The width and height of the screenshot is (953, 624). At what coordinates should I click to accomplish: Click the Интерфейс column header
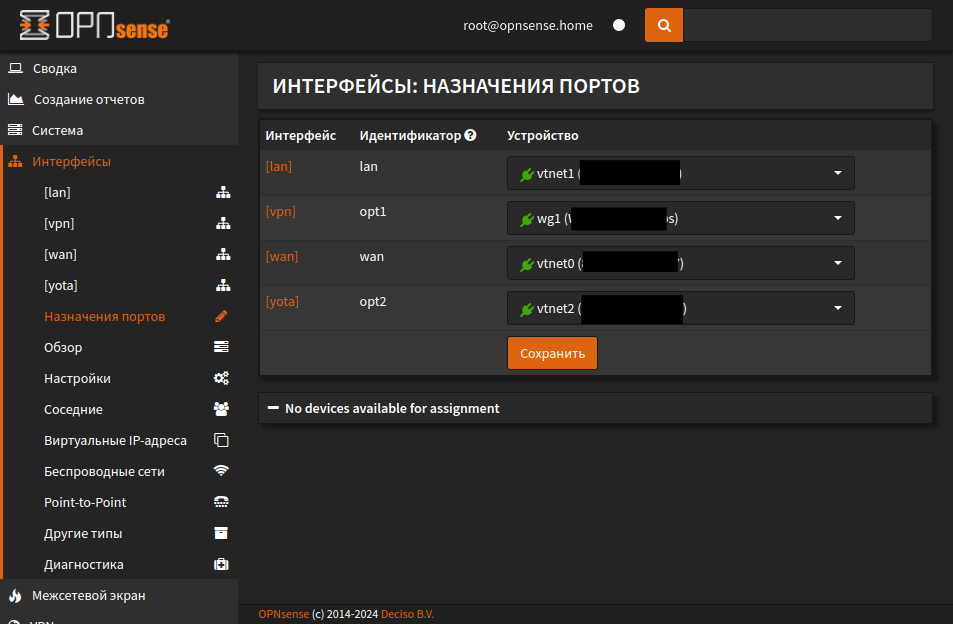coord(301,135)
